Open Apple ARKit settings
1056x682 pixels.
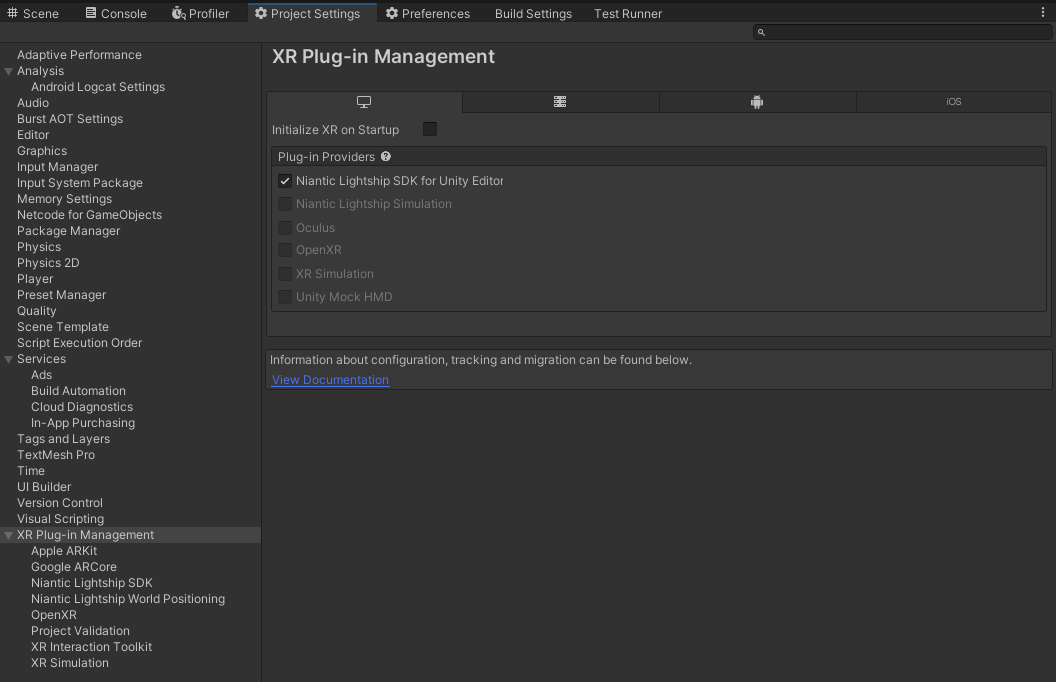(64, 551)
